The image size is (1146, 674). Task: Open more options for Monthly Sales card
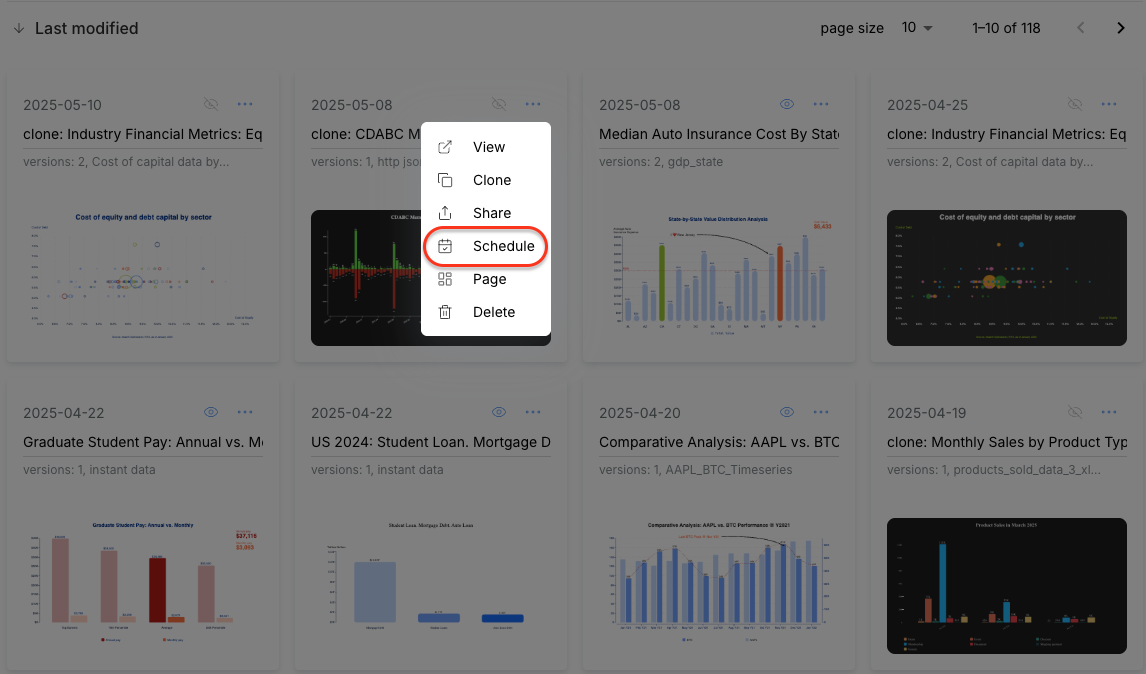[1109, 412]
